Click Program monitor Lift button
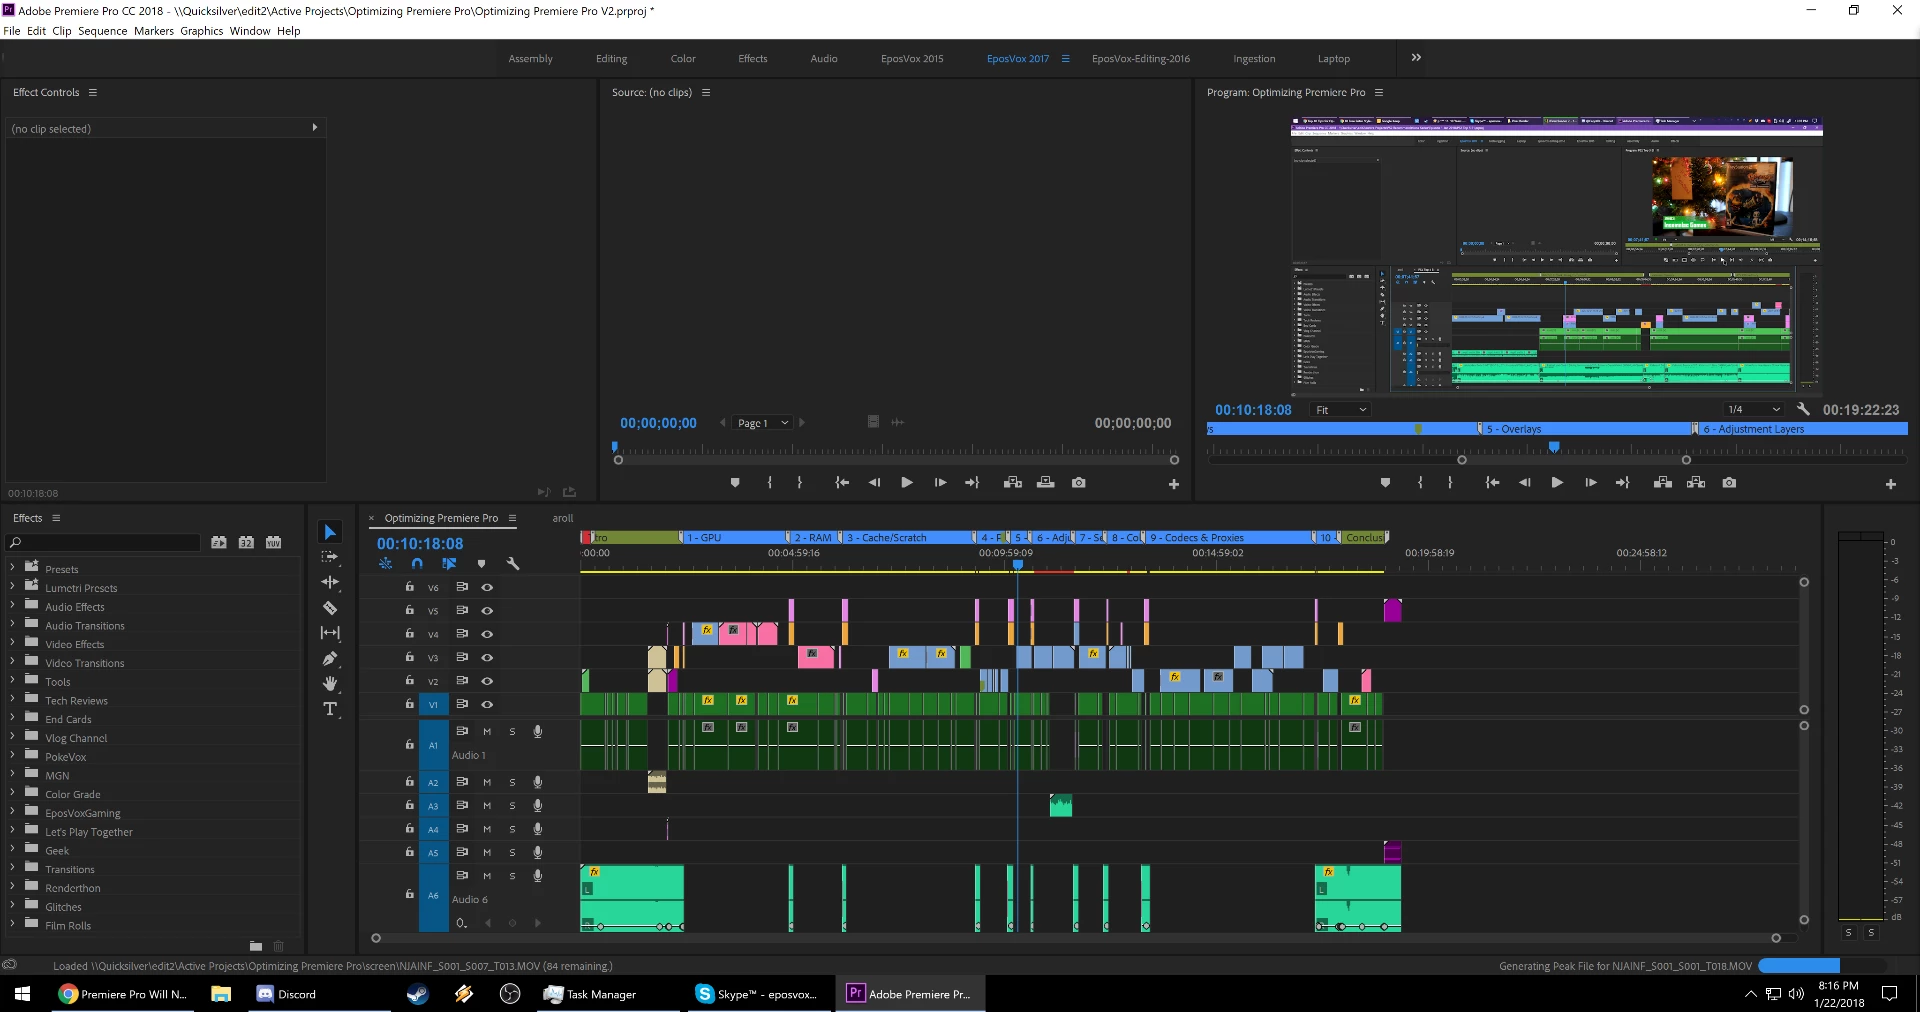Viewport: 1920px width, 1012px height. point(1663,483)
